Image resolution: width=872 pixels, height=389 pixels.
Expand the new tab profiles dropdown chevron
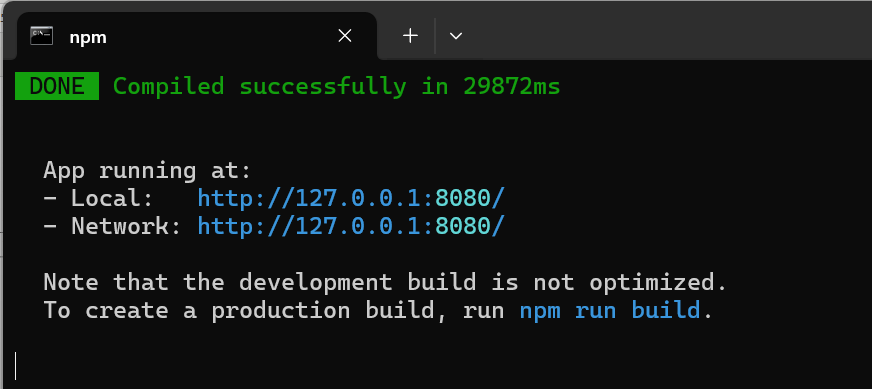(x=455, y=36)
